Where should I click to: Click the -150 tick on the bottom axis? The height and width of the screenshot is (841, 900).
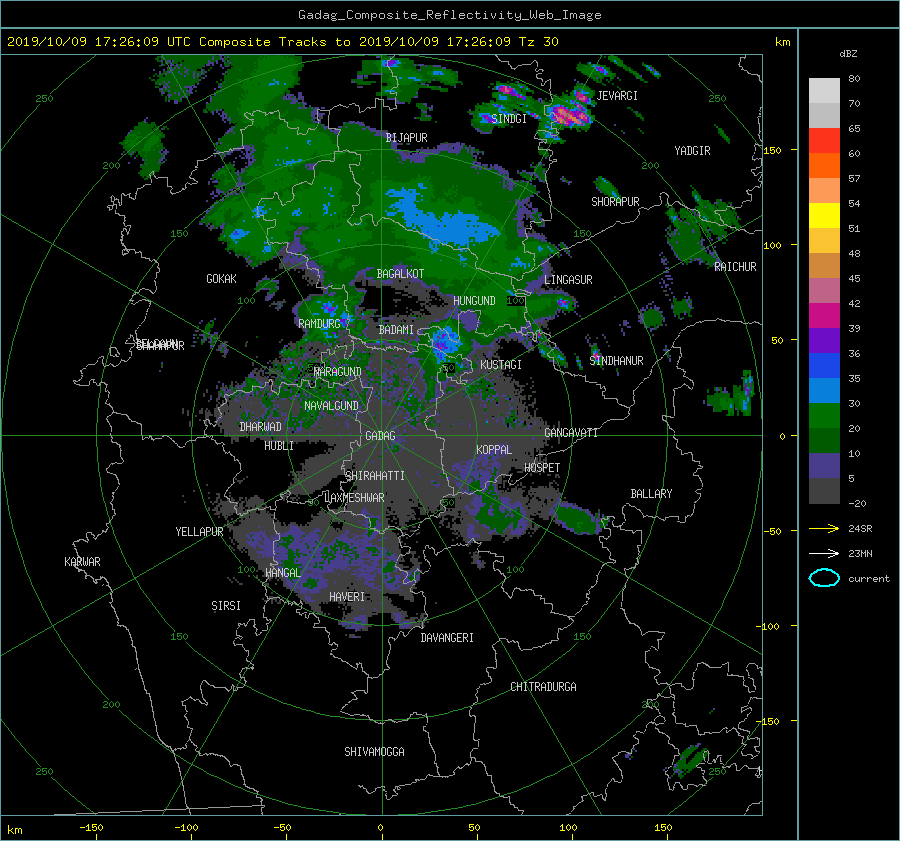91,827
